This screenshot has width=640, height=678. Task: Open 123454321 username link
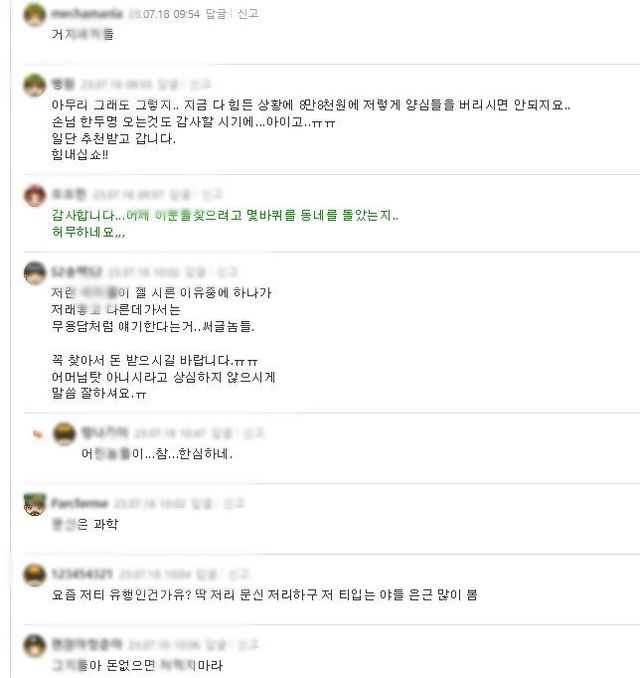click(x=82, y=574)
